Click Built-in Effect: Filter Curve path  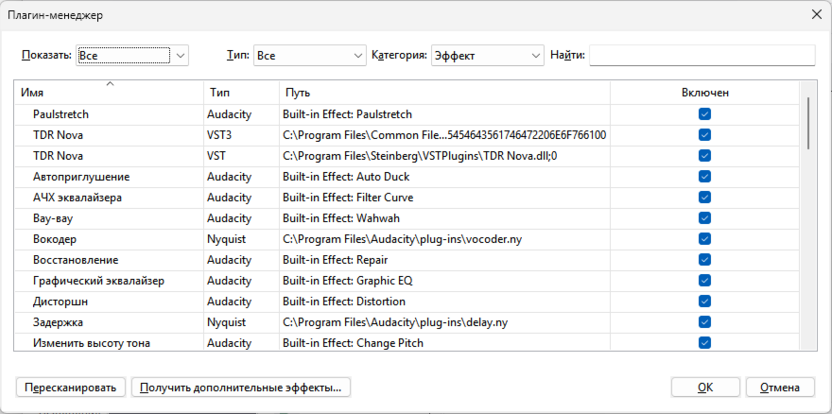click(x=348, y=197)
